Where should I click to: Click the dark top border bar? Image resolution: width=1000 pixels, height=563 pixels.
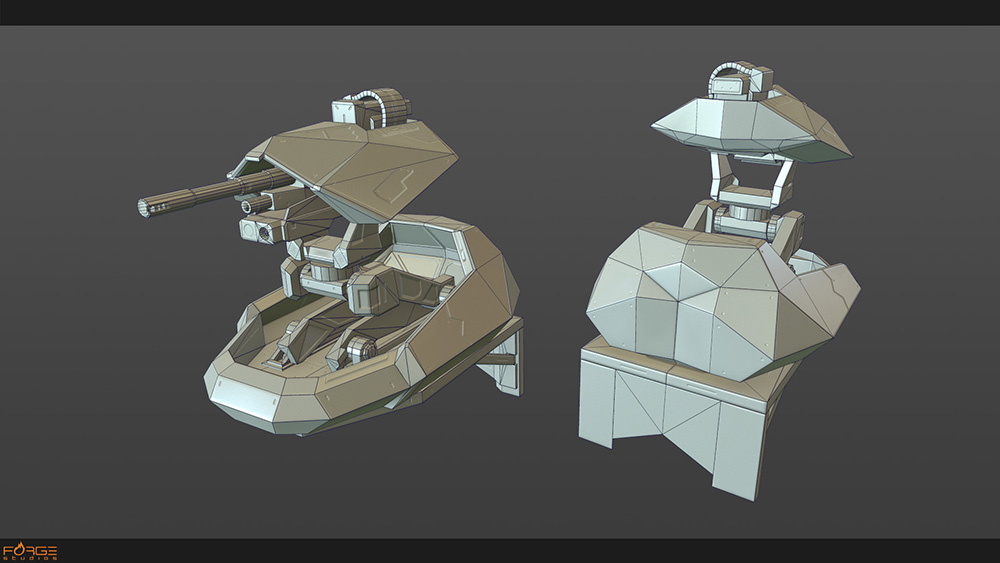pos(500,12)
